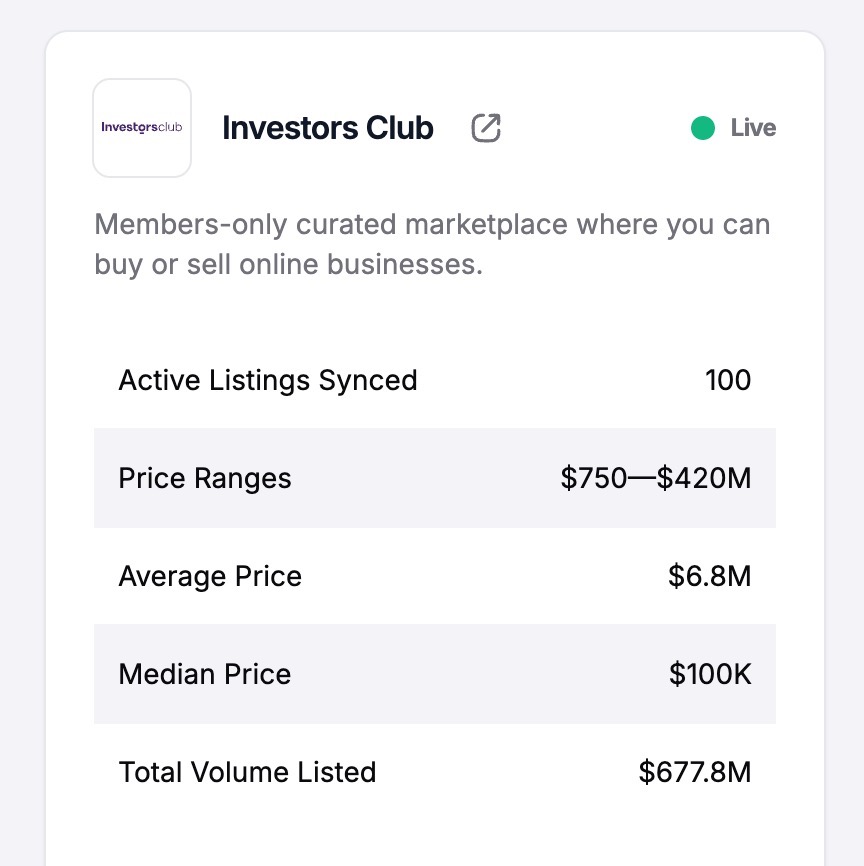
Task: Select the Price Ranges label
Action: [x=205, y=478]
